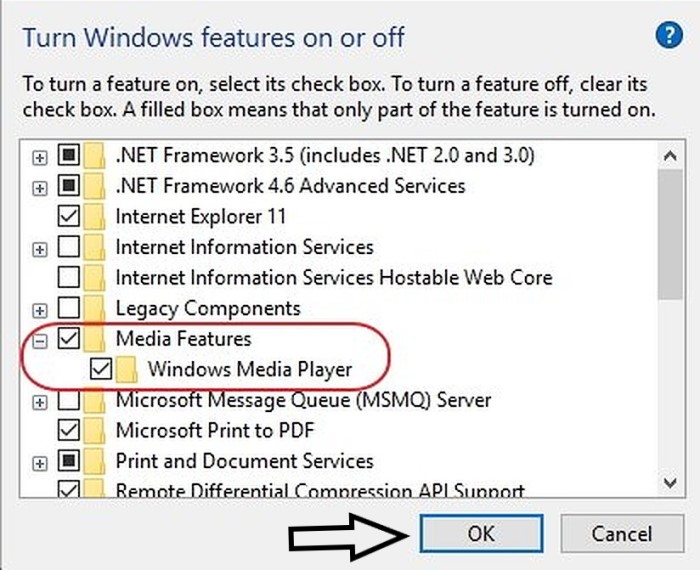This screenshot has width=700, height=570.
Task: Click the Internet Information Services folder icon
Action: (96, 247)
